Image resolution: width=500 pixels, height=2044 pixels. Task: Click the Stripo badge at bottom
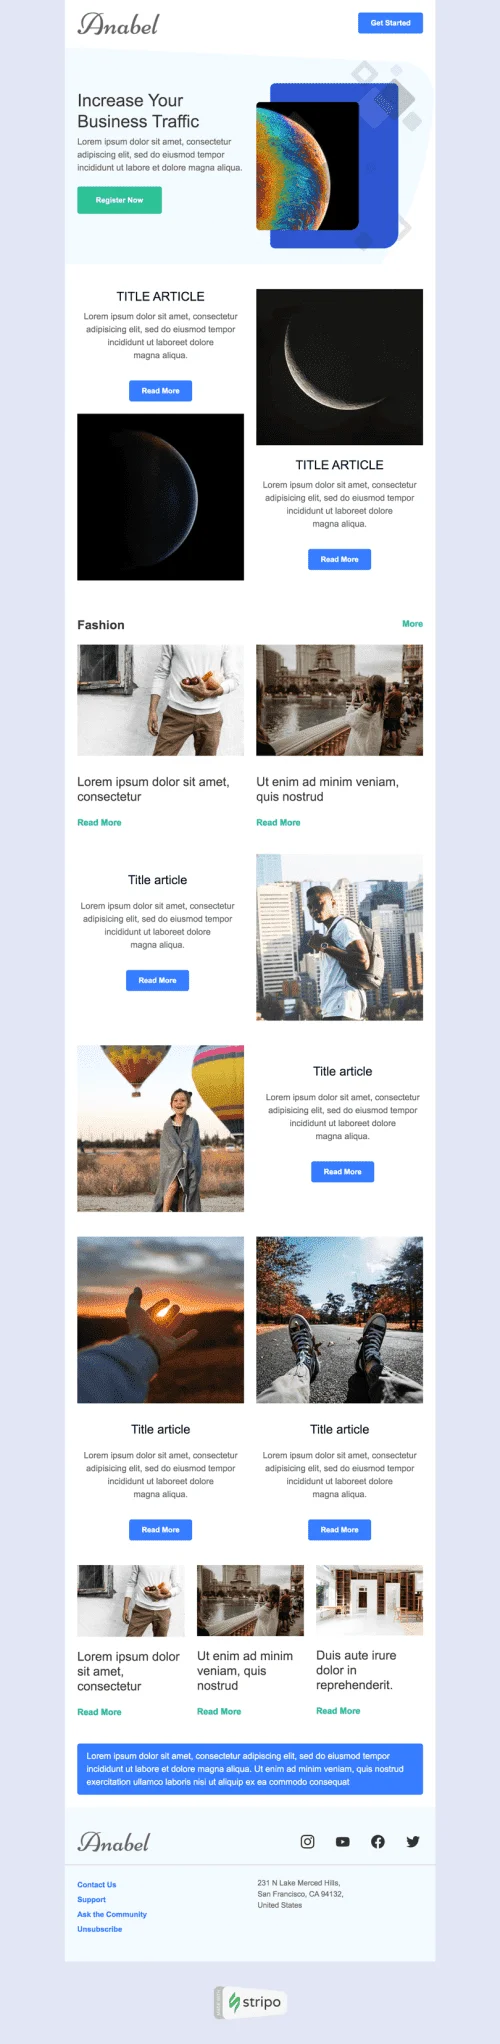point(250,2002)
